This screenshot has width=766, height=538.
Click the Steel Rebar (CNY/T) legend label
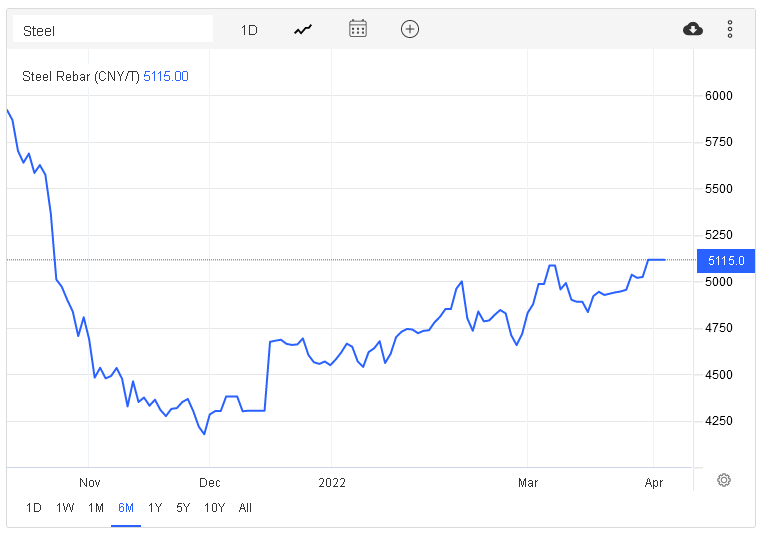click(80, 77)
